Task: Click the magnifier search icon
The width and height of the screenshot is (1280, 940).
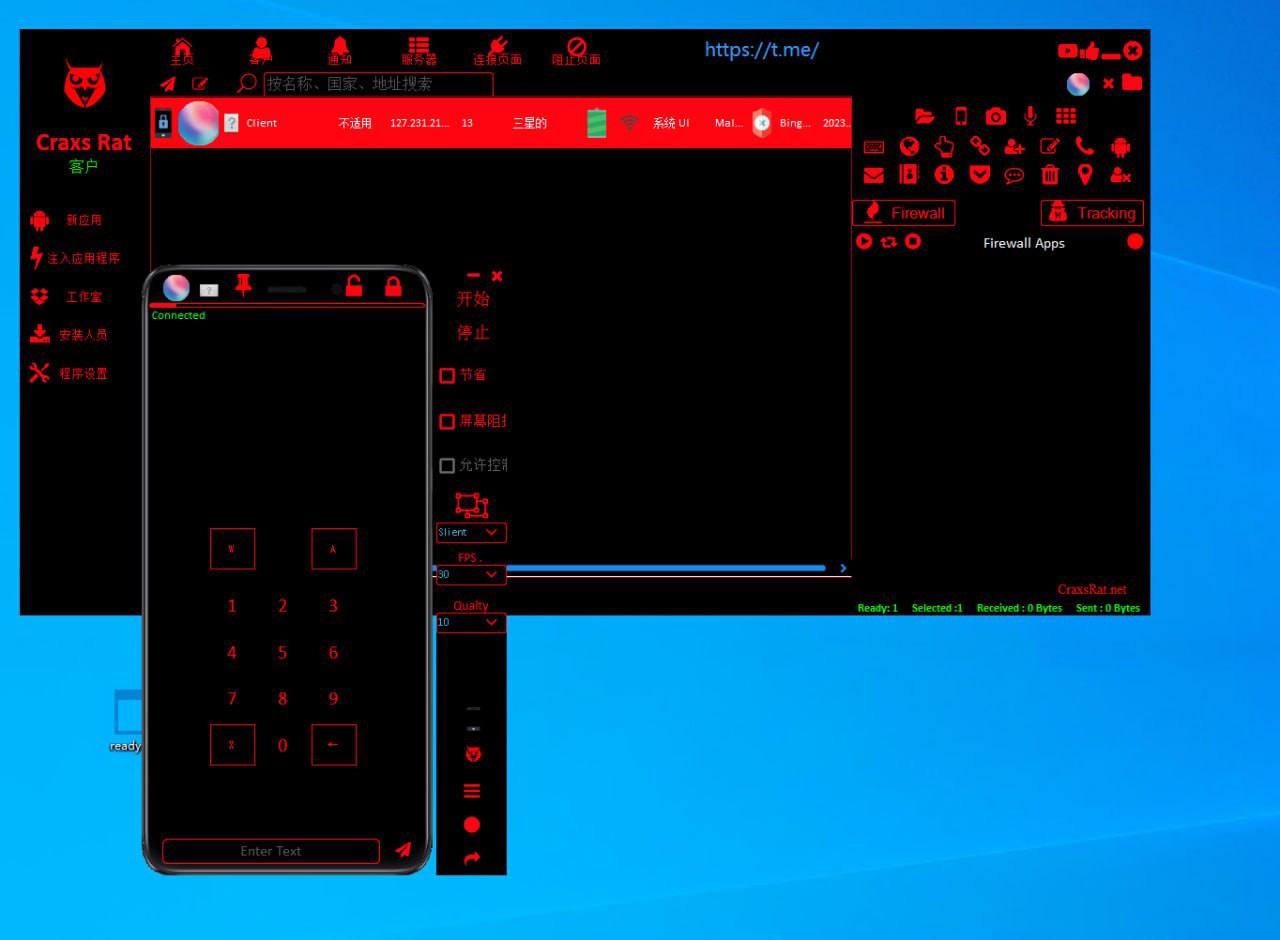Action: pyautogui.click(x=247, y=83)
